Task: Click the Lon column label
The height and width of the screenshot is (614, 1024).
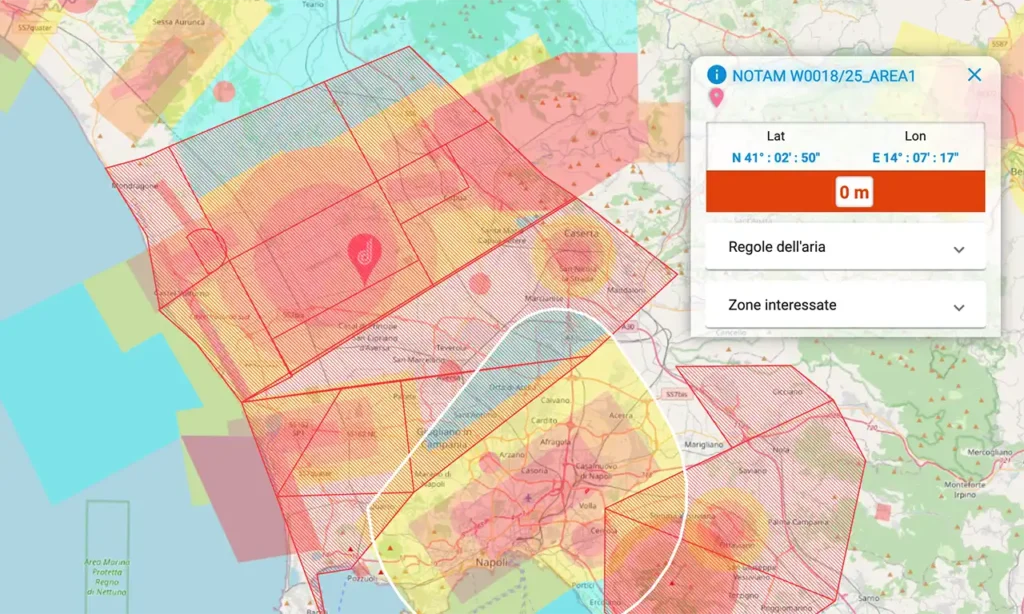Action: 915,136
